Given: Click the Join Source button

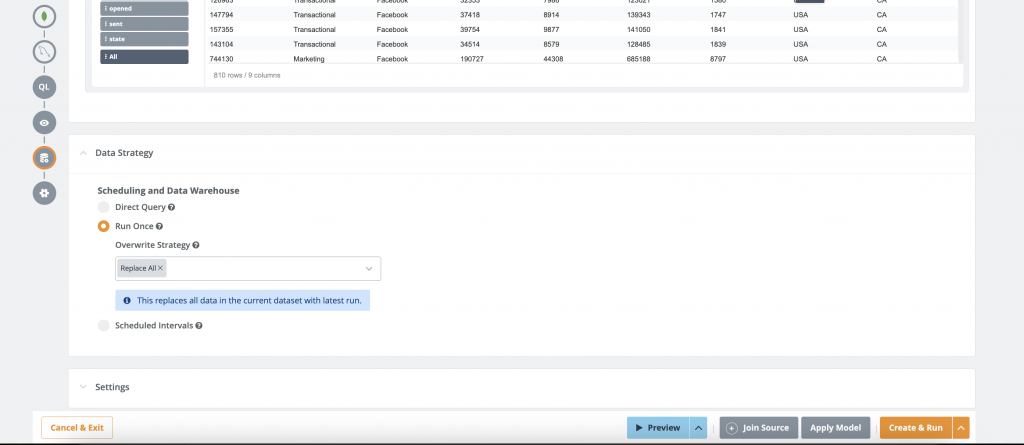Looking at the screenshot, I should point(759,428).
